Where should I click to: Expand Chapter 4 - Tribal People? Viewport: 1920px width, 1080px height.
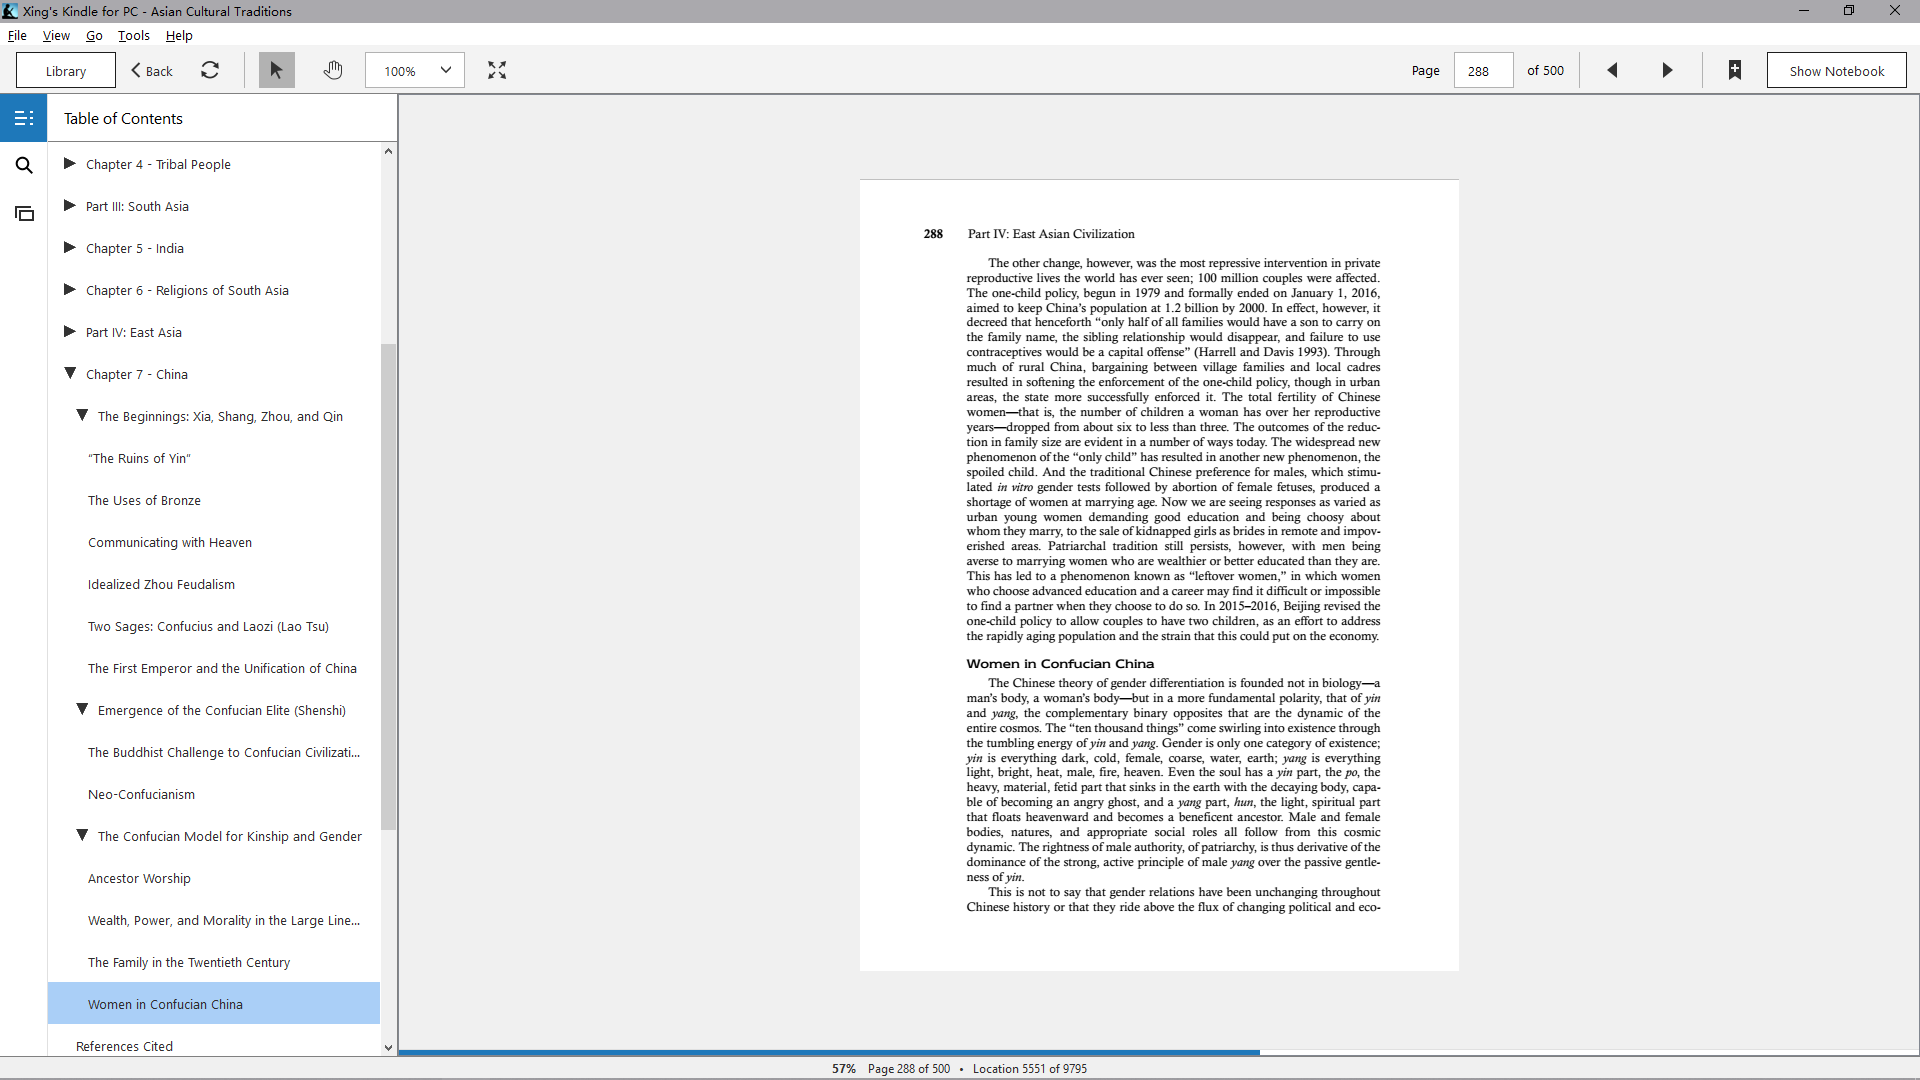point(70,164)
